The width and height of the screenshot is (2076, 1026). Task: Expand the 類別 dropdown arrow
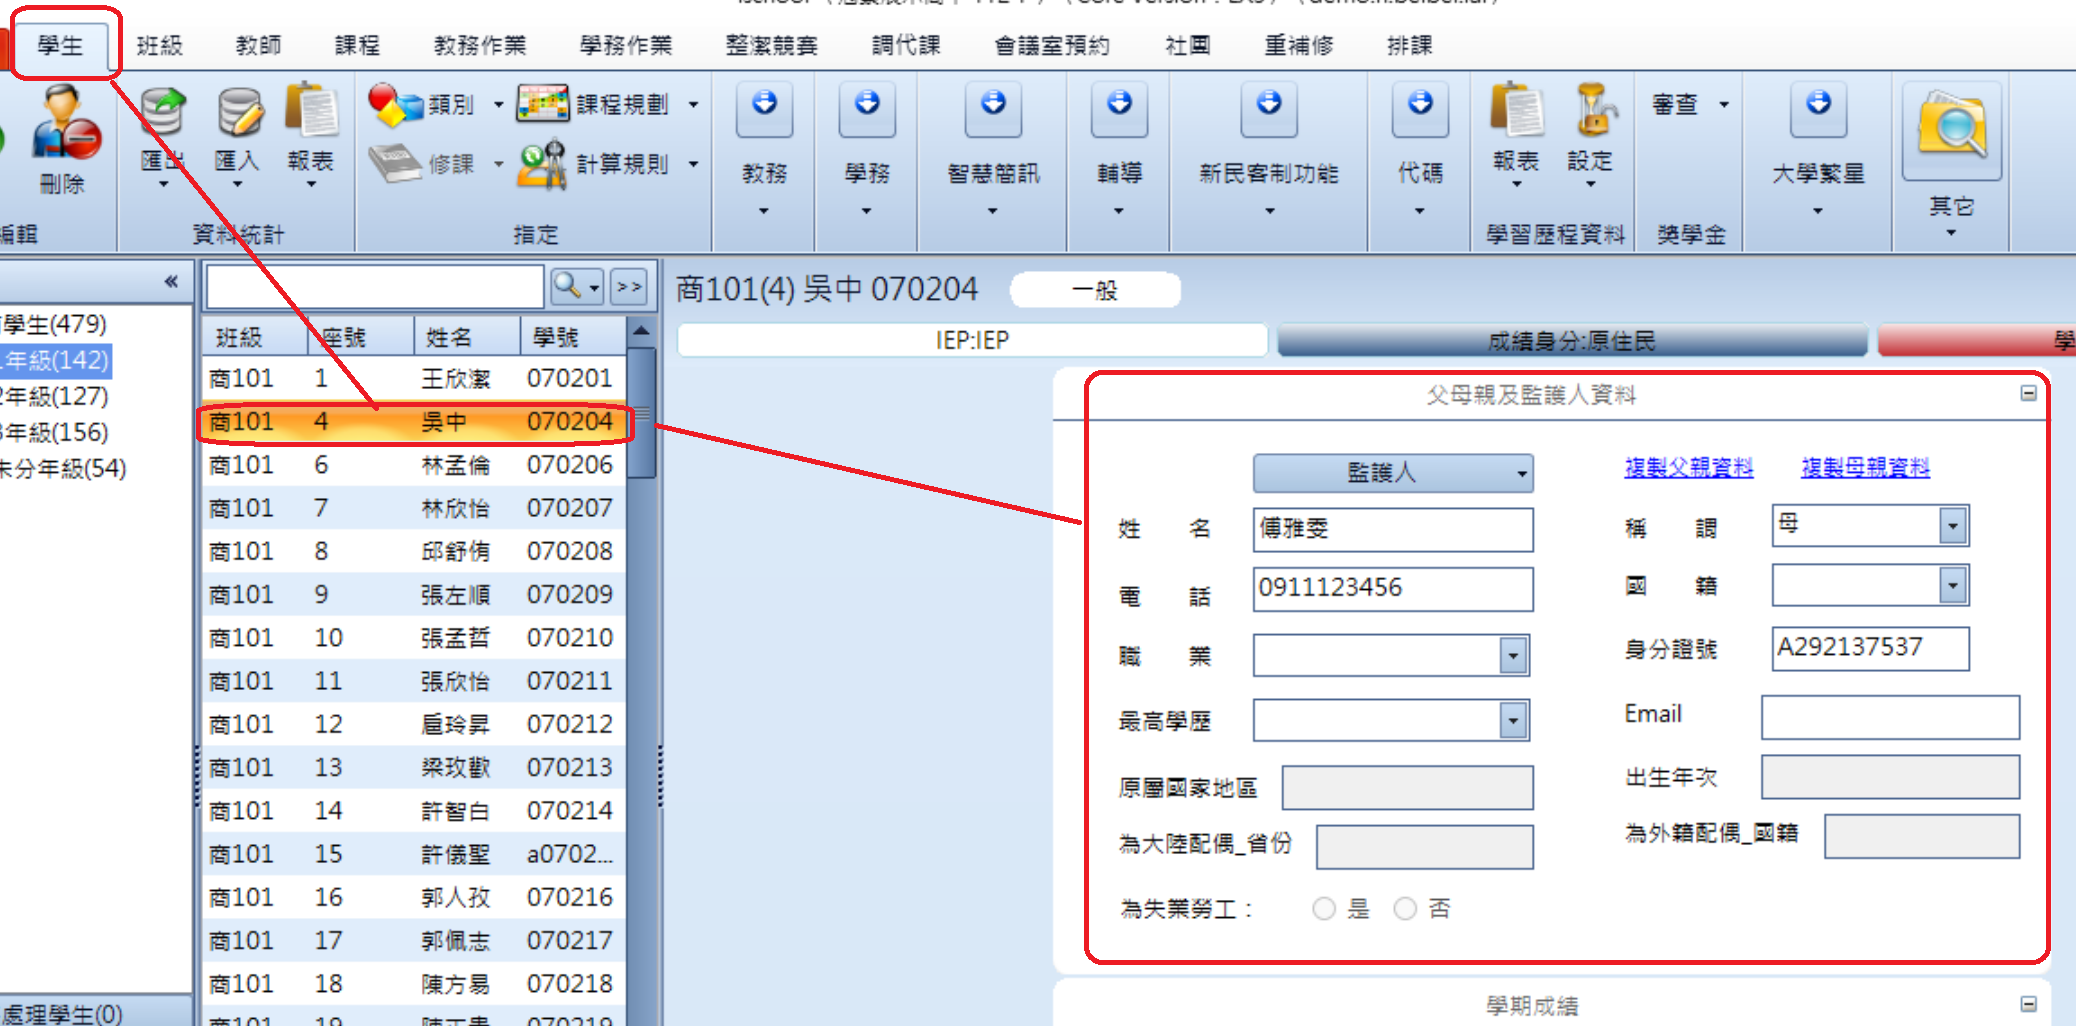tap(498, 105)
